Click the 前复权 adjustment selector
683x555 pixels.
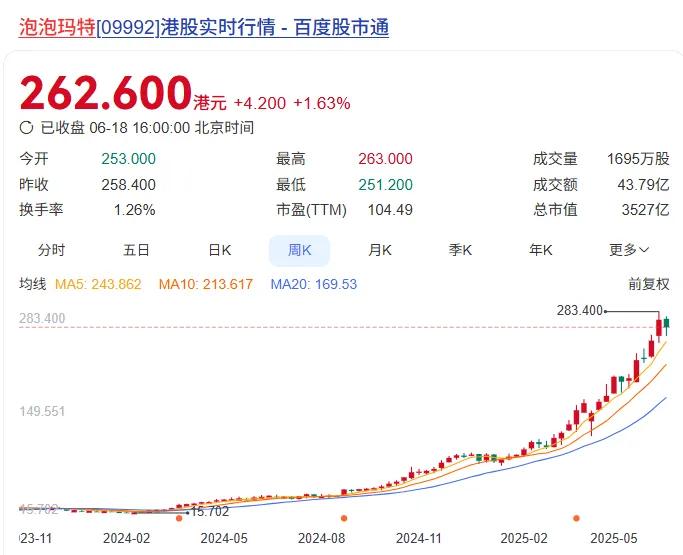pos(649,284)
